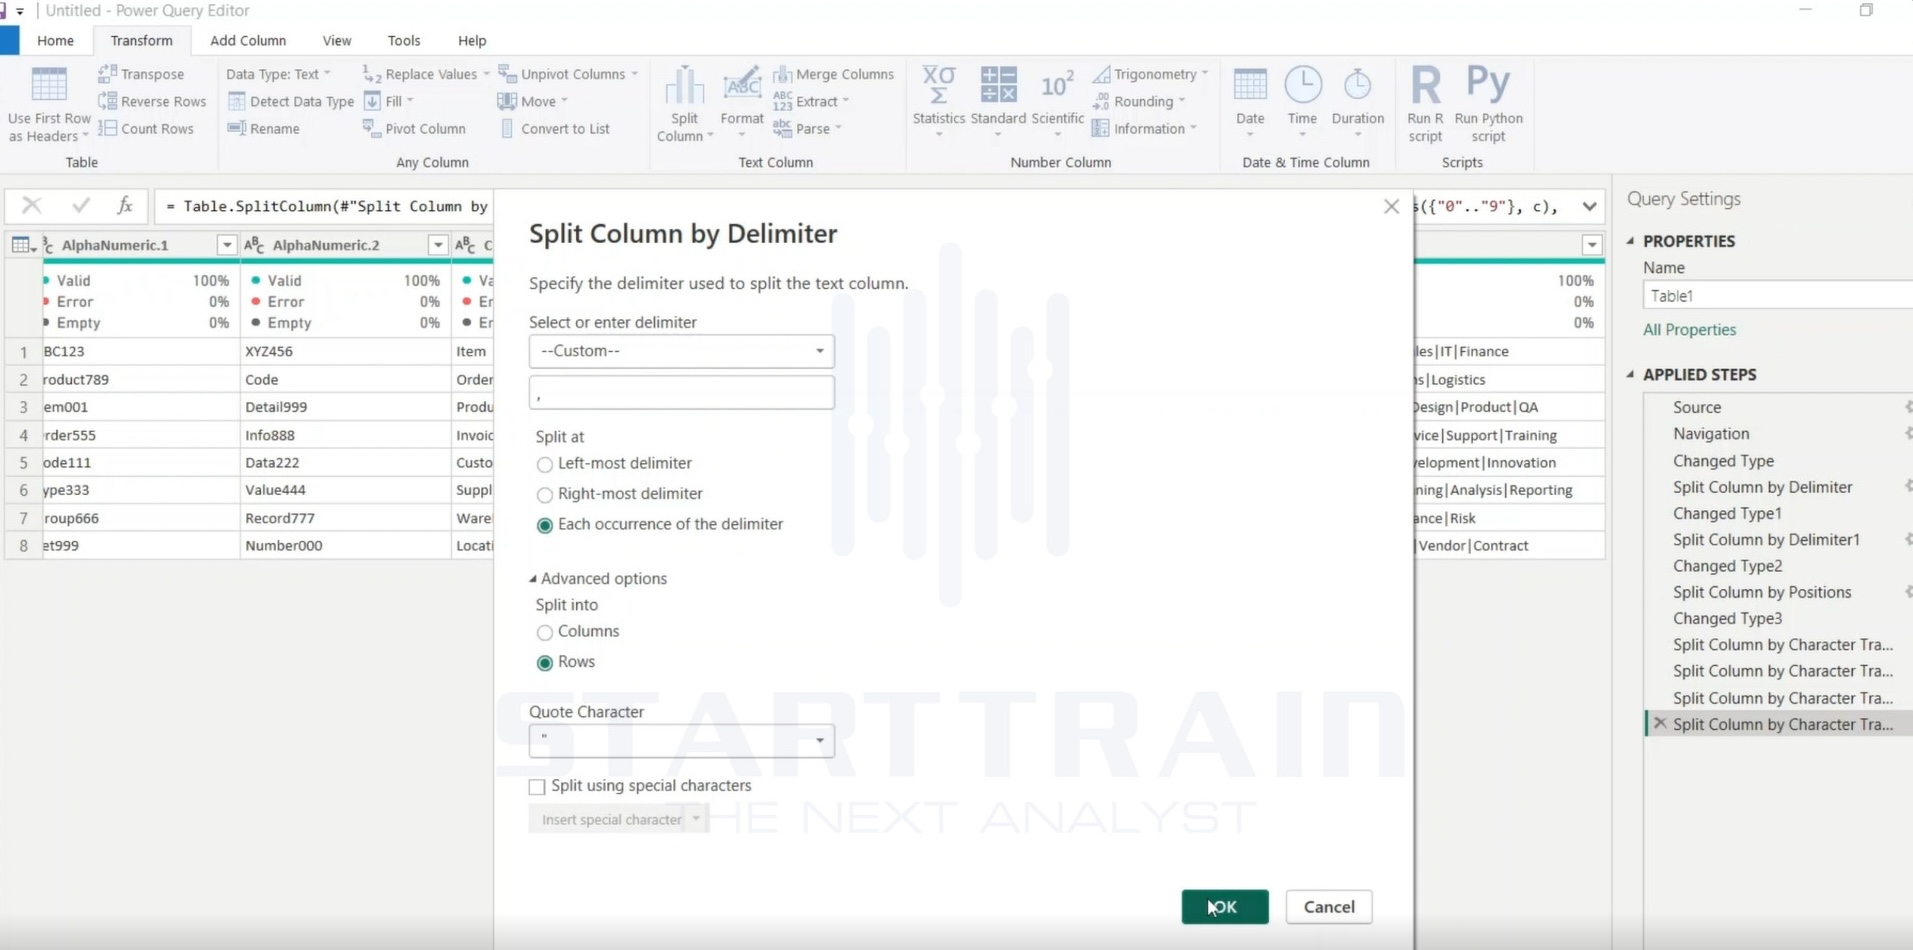The image size is (1913, 950).
Task: Open the --Custom-- delimiter dropdown
Action: click(x=681, y=351)
